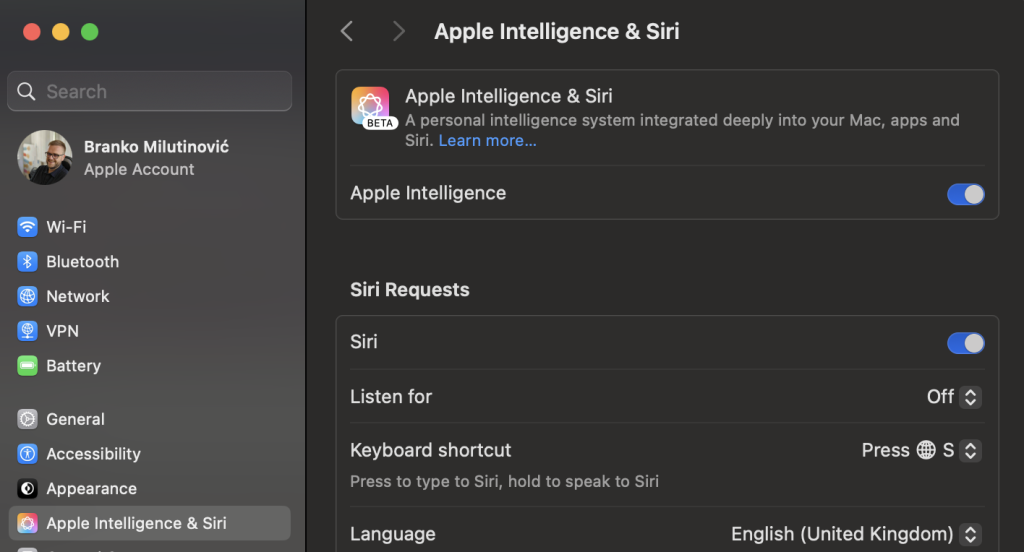Open the Listen for dropdown
The height and width of the screenshot is (552, 1024).
tap(954, 397)
